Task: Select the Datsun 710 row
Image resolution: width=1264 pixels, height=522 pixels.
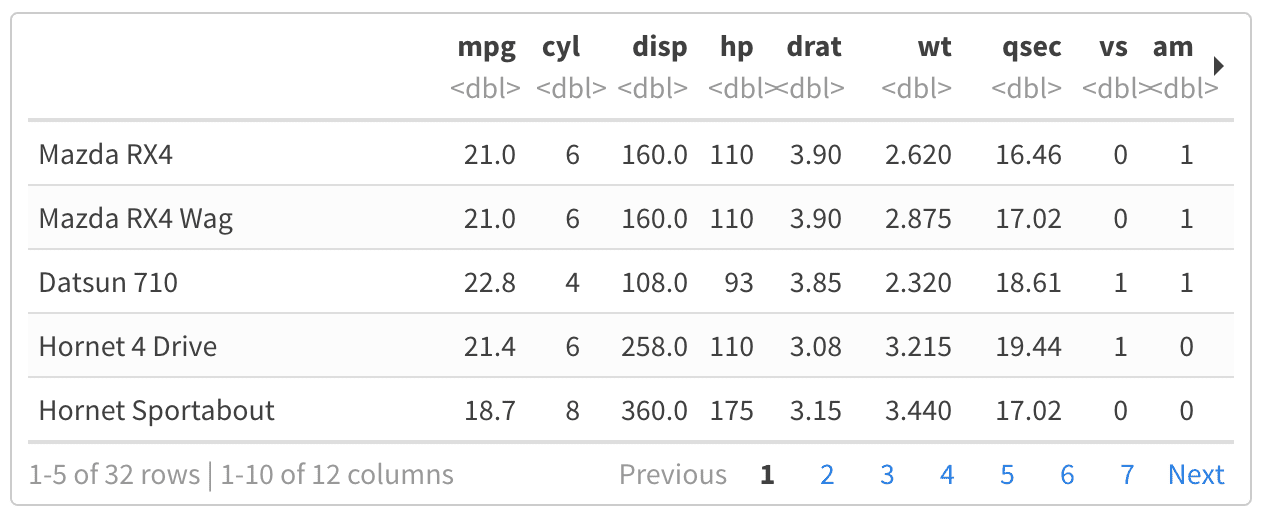Action: coord(108,283)
